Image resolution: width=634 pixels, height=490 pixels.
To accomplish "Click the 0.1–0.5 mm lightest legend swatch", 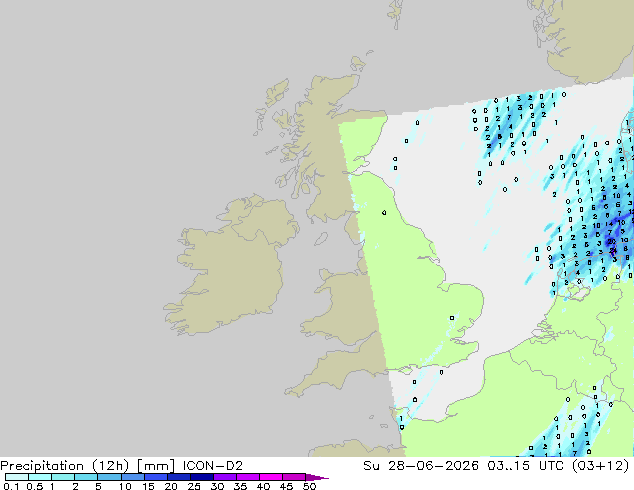I will [17, 477].
